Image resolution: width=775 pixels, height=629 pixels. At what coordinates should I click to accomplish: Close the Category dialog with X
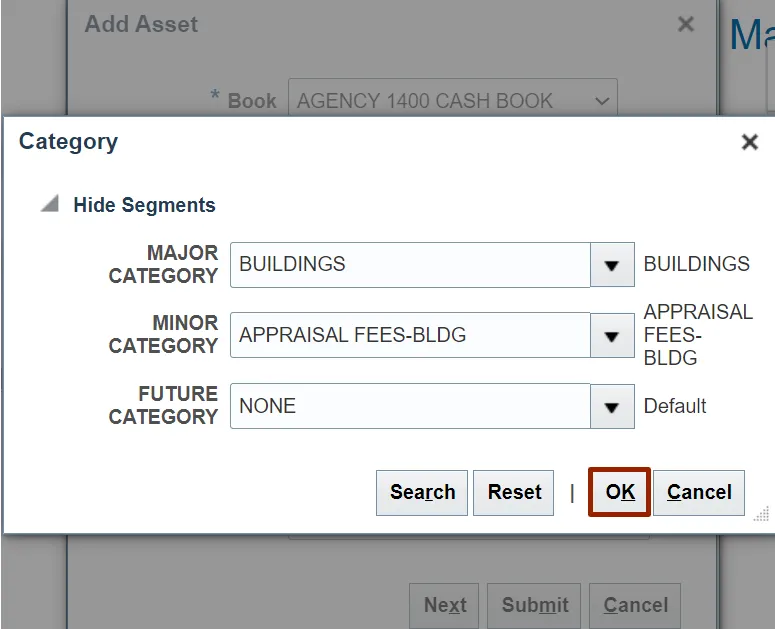pos(749,142)
